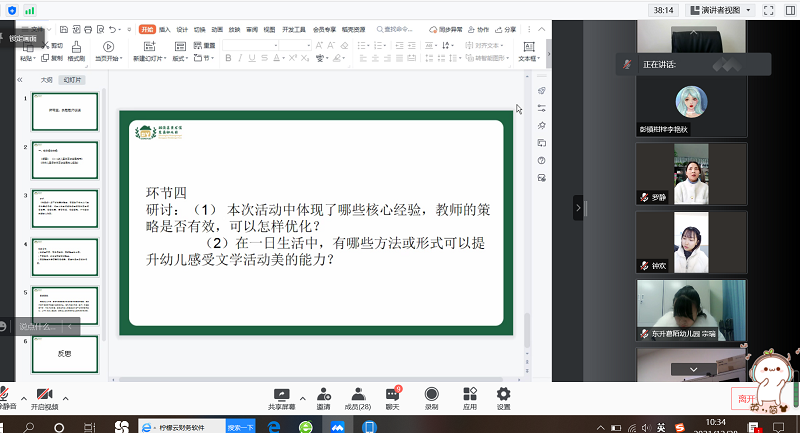Collapse the participant video panel with the side arrow
The image size is (800, 433).
(577, 207)
